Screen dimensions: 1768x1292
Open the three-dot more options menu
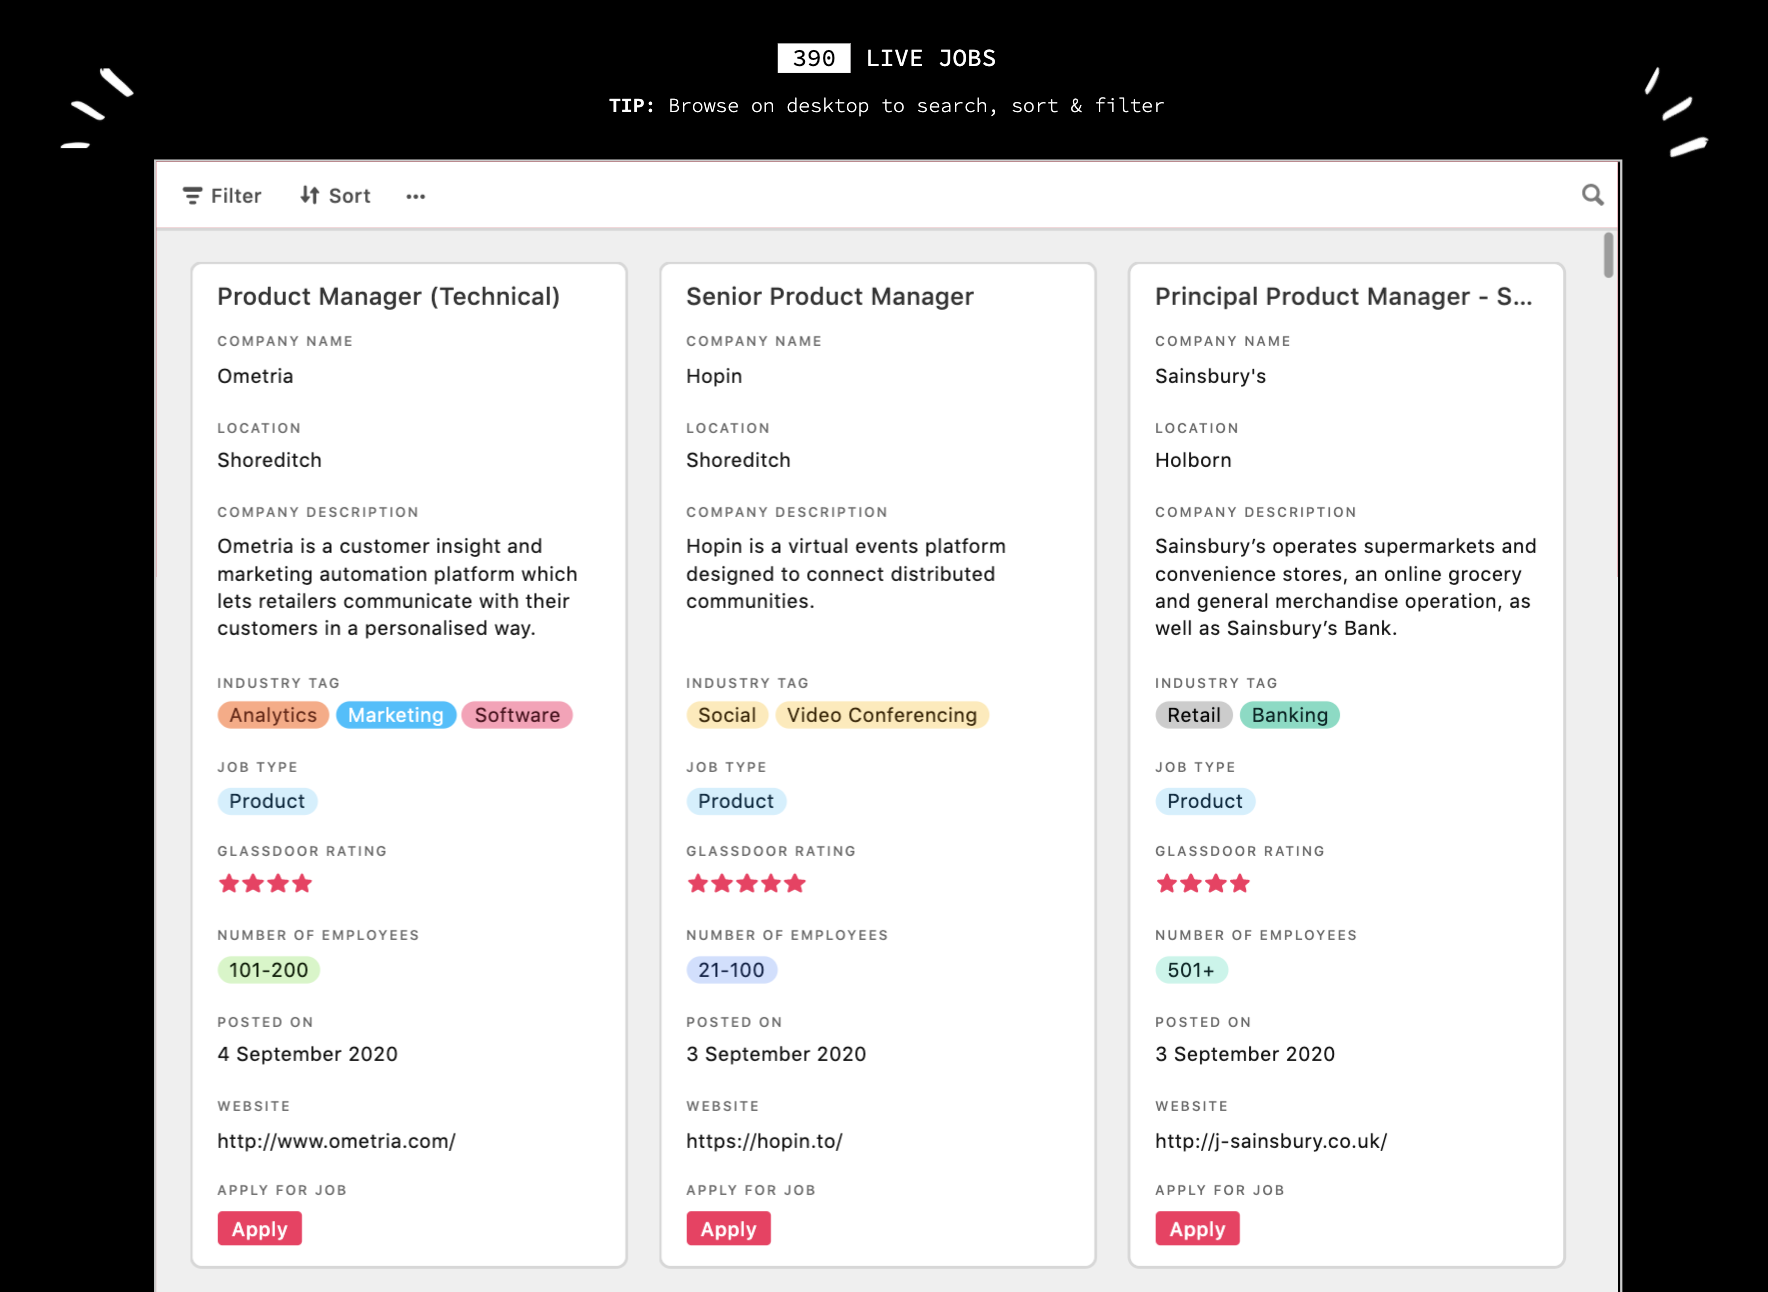tap(416, 196)
